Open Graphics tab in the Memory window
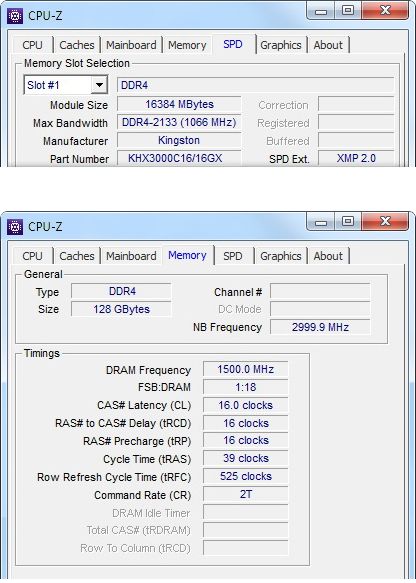This screenshot has height=583, width=416. [x=281, y=256]
